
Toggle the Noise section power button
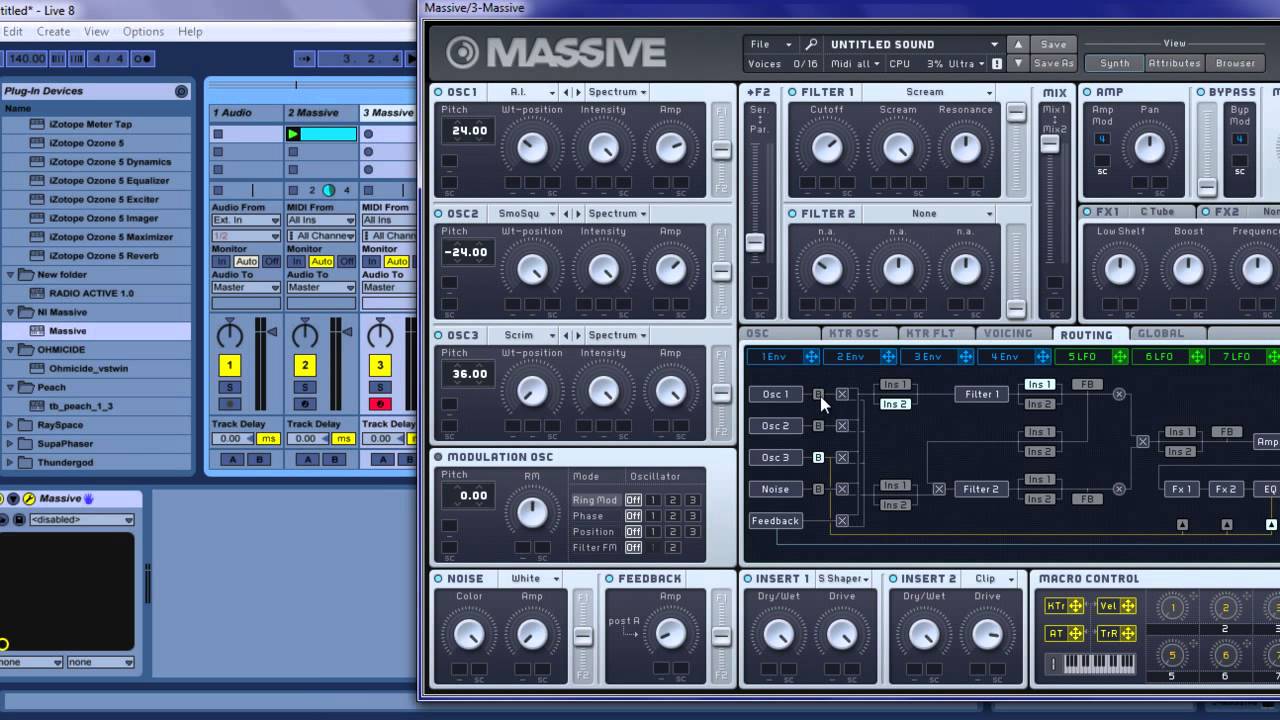click(439, 579)
